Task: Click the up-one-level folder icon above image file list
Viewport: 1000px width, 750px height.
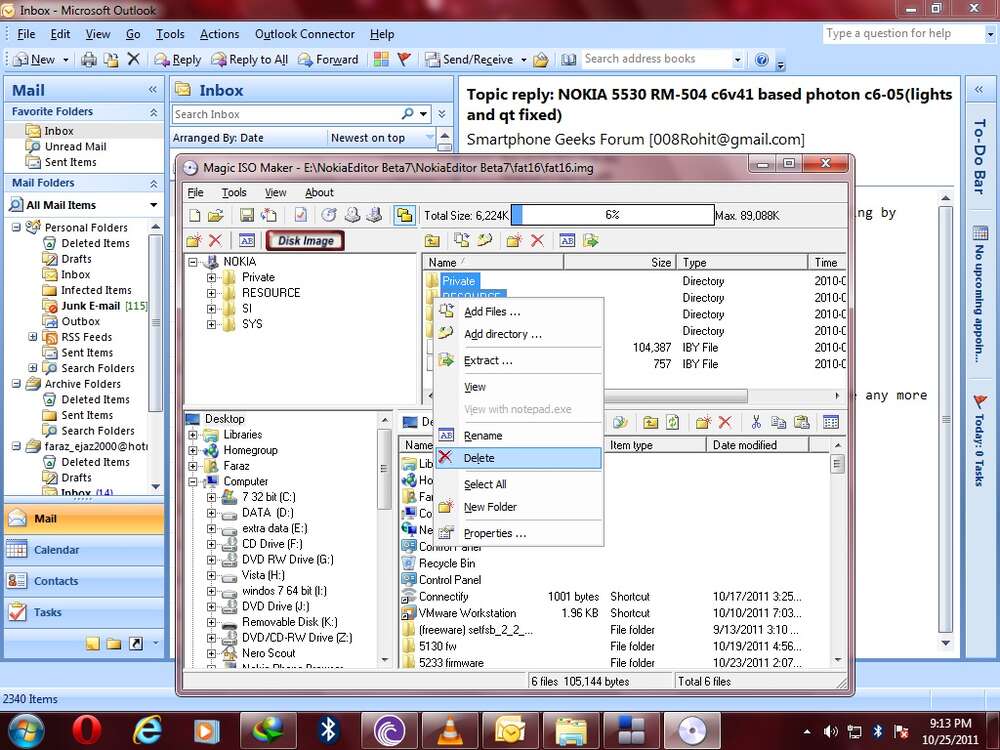Action: click(x=432, y=240)
